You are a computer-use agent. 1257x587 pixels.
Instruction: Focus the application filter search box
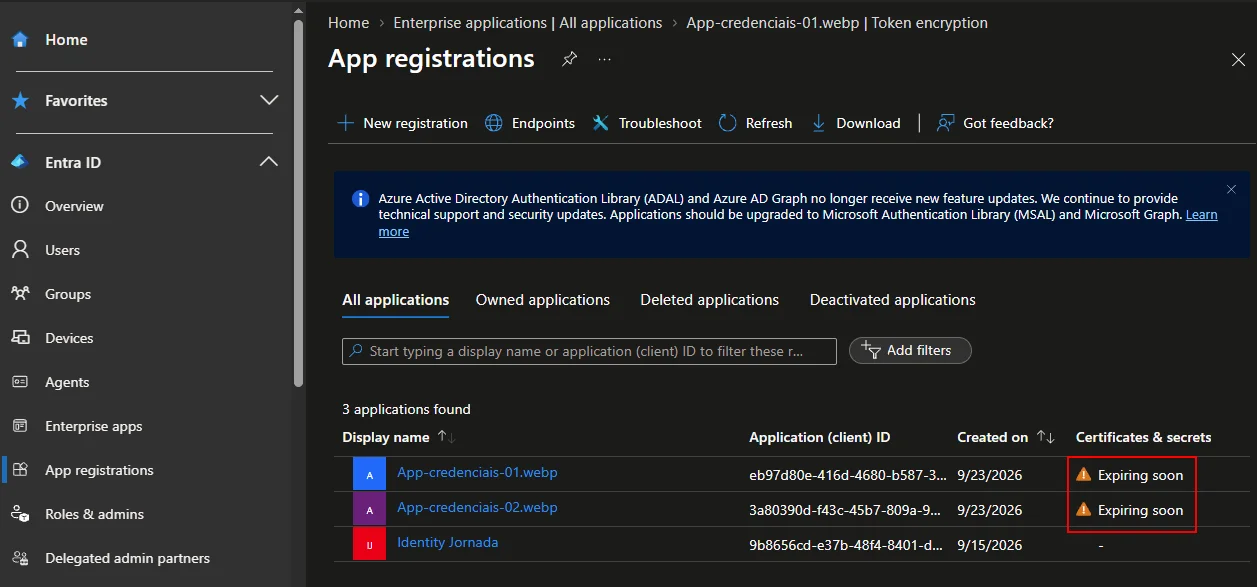point(589,351)
